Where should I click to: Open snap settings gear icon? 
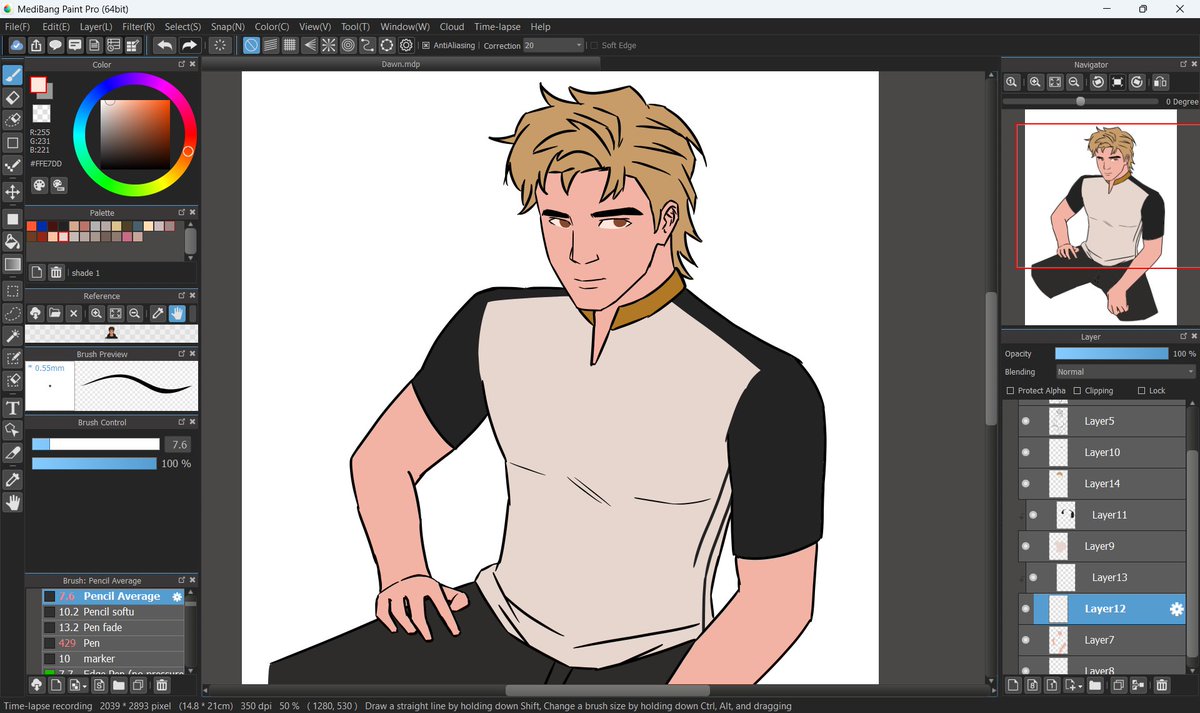(x=406, y=45)
